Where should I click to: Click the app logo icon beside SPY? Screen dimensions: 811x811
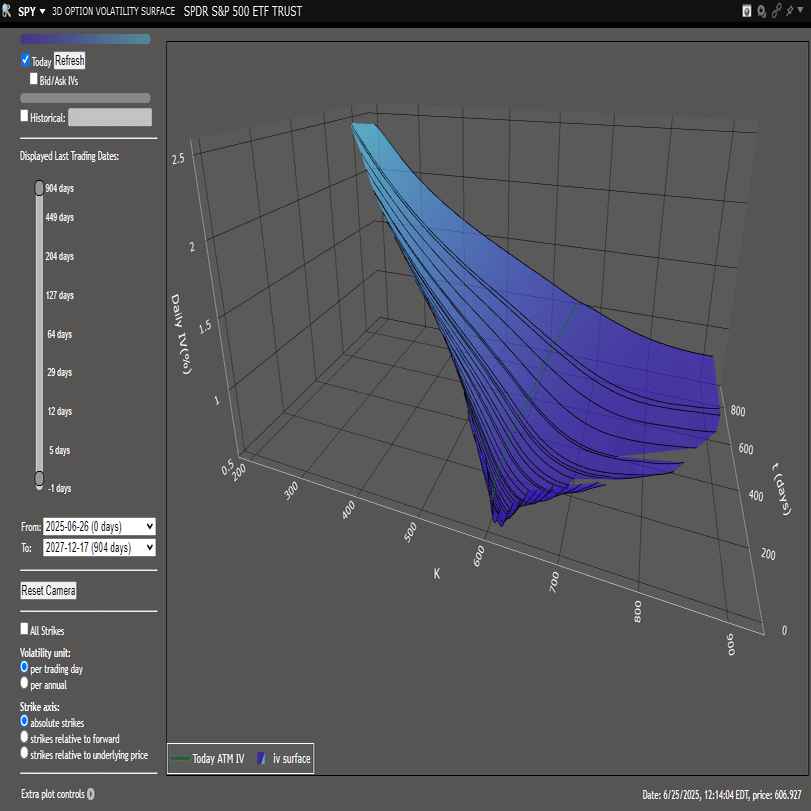point(6,10)
